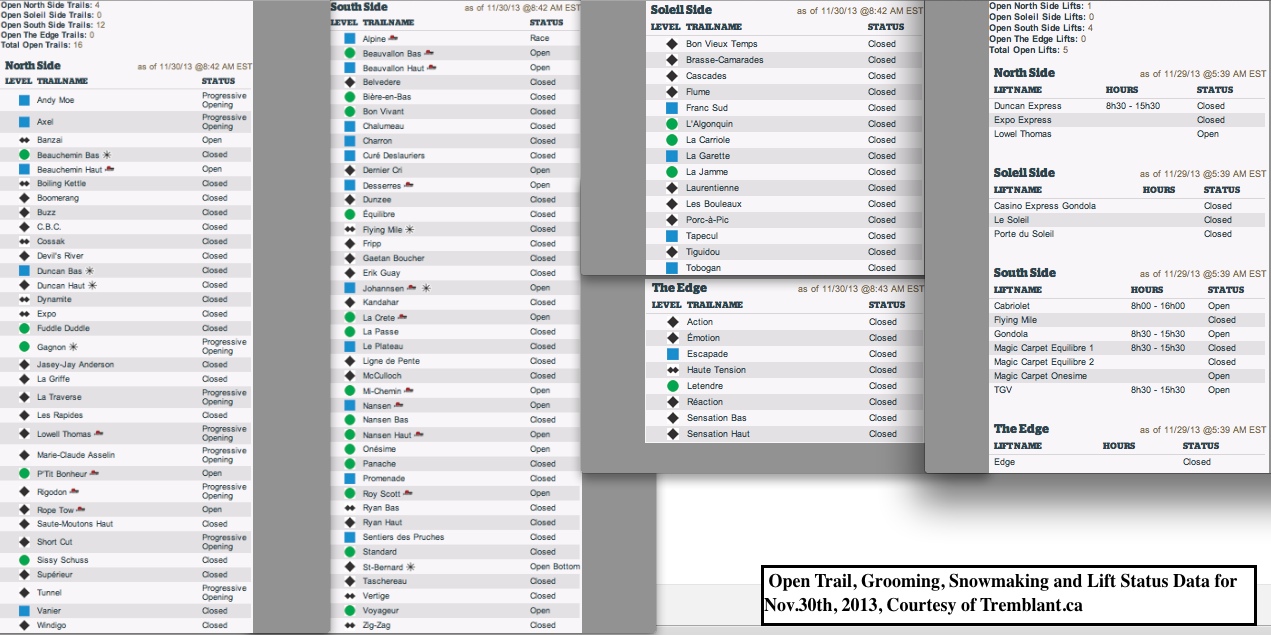This screenshot has width=1271, height=635.
Task: Click the blue square beside Escapade
Action: 673,354
